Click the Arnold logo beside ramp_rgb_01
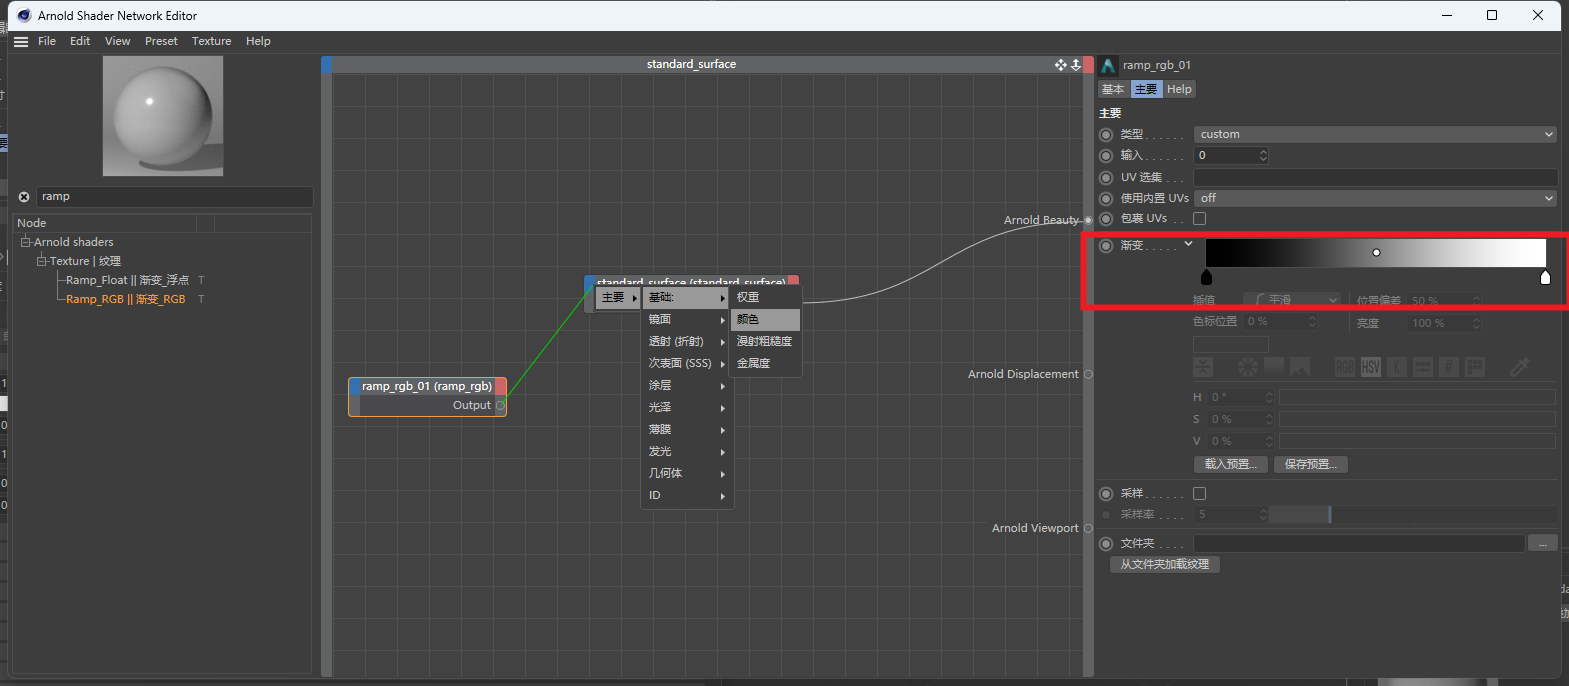The width and height of the screenshot is (1569, 686). coord(1108,65)
